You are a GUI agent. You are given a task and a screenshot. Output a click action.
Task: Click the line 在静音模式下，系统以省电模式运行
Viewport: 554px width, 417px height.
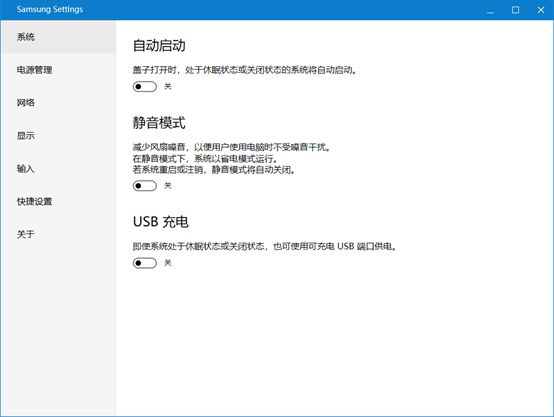[206, 158]
